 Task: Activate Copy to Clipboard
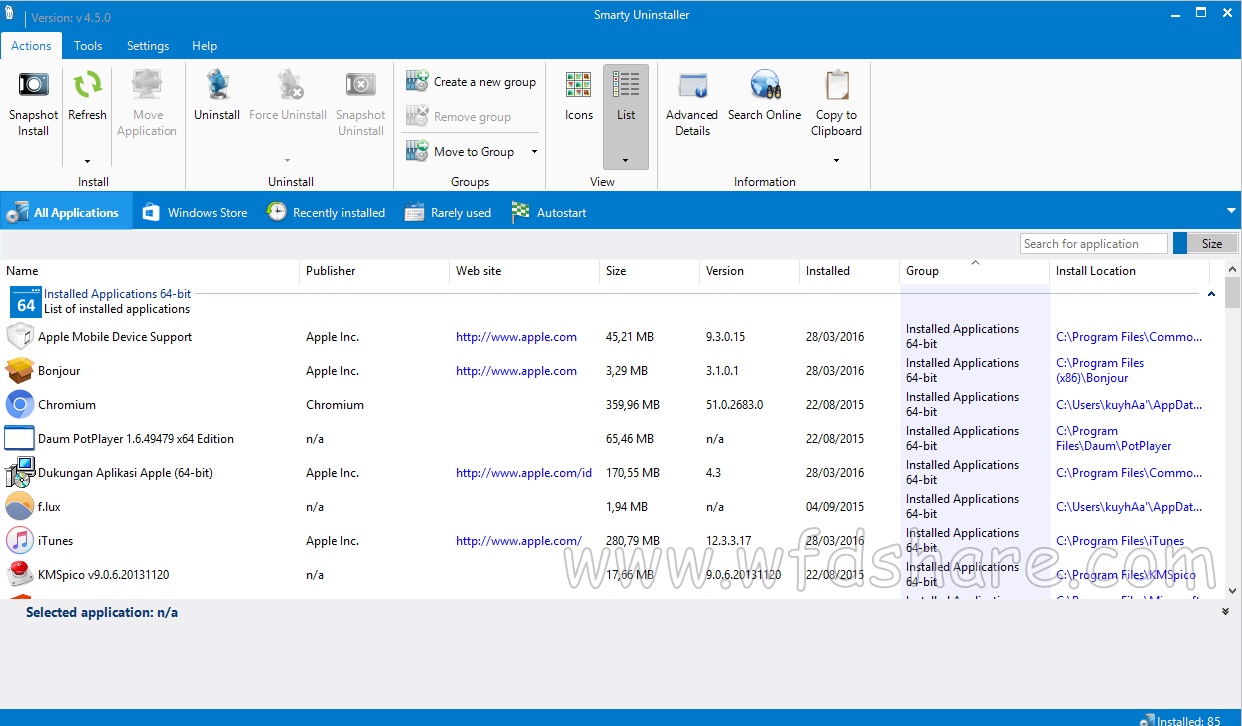click(836, 100)
